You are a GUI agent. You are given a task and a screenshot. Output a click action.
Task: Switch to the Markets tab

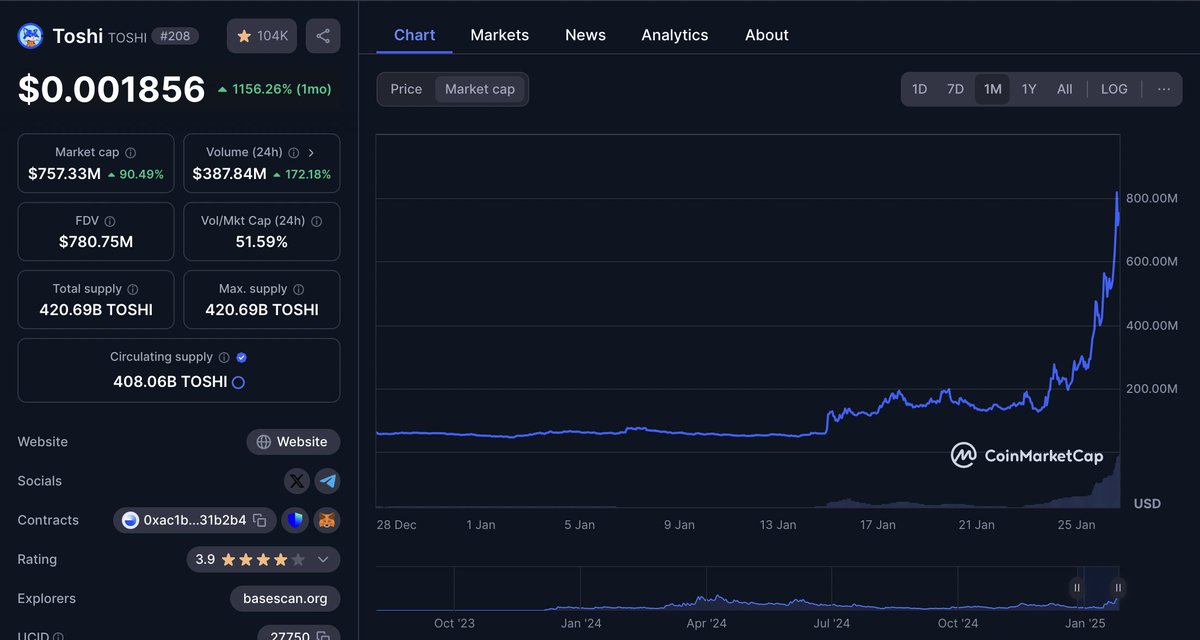click(499, 35)
